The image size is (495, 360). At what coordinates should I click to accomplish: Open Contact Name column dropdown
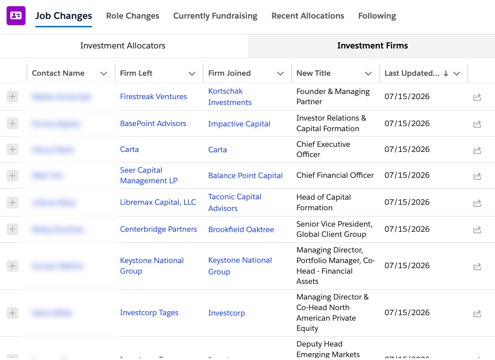pyautogui.click(x=104, y=73)
